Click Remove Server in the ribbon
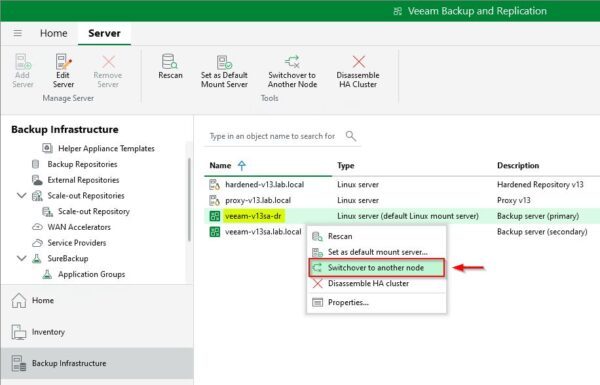The image size is (600, 385). pos(108,71)
